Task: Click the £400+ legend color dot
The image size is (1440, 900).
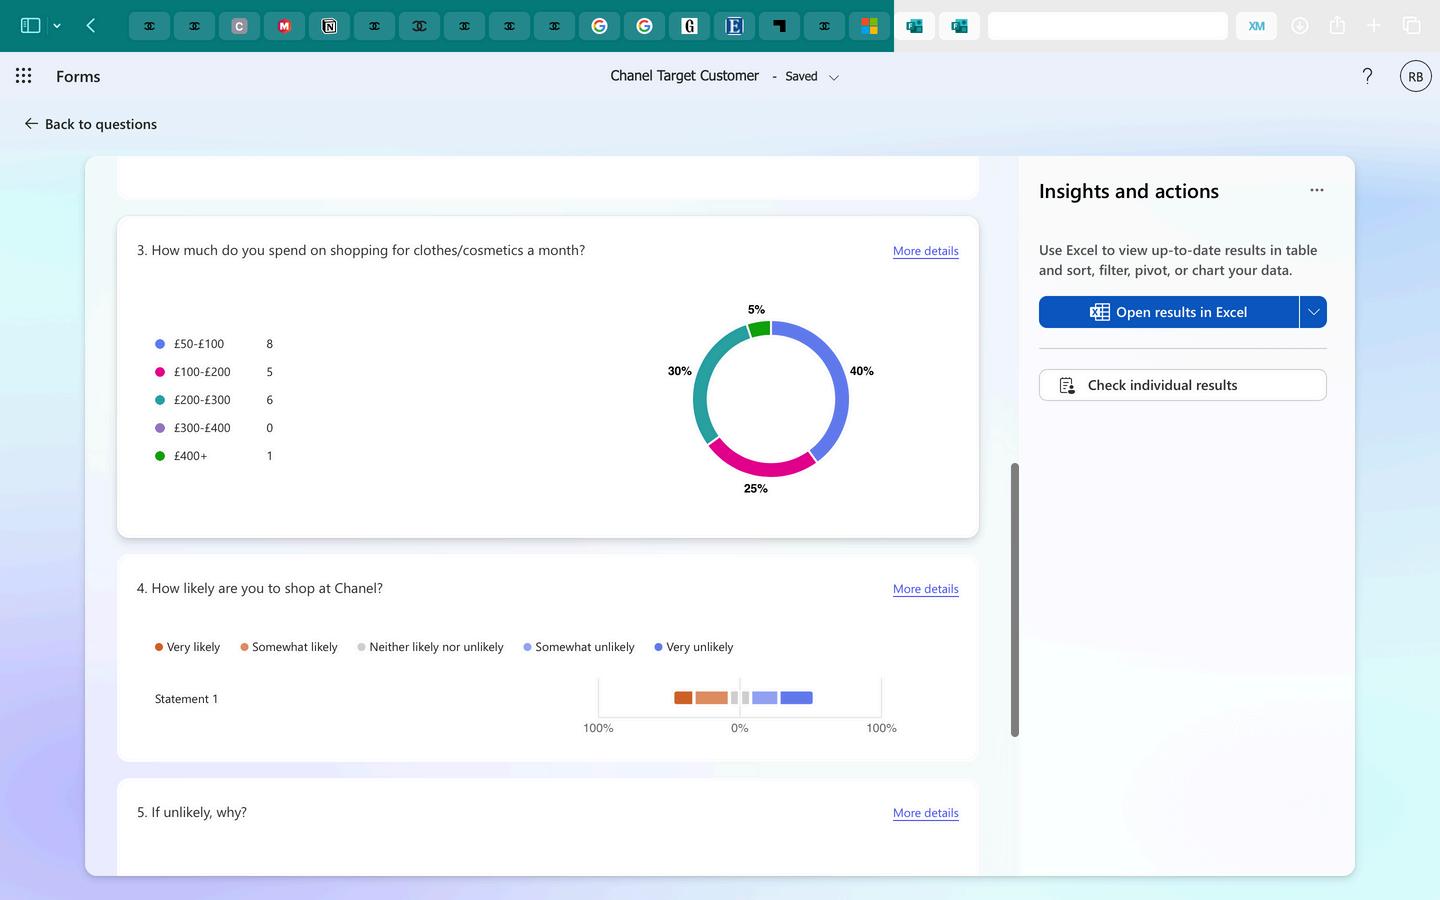Action: 160,456
